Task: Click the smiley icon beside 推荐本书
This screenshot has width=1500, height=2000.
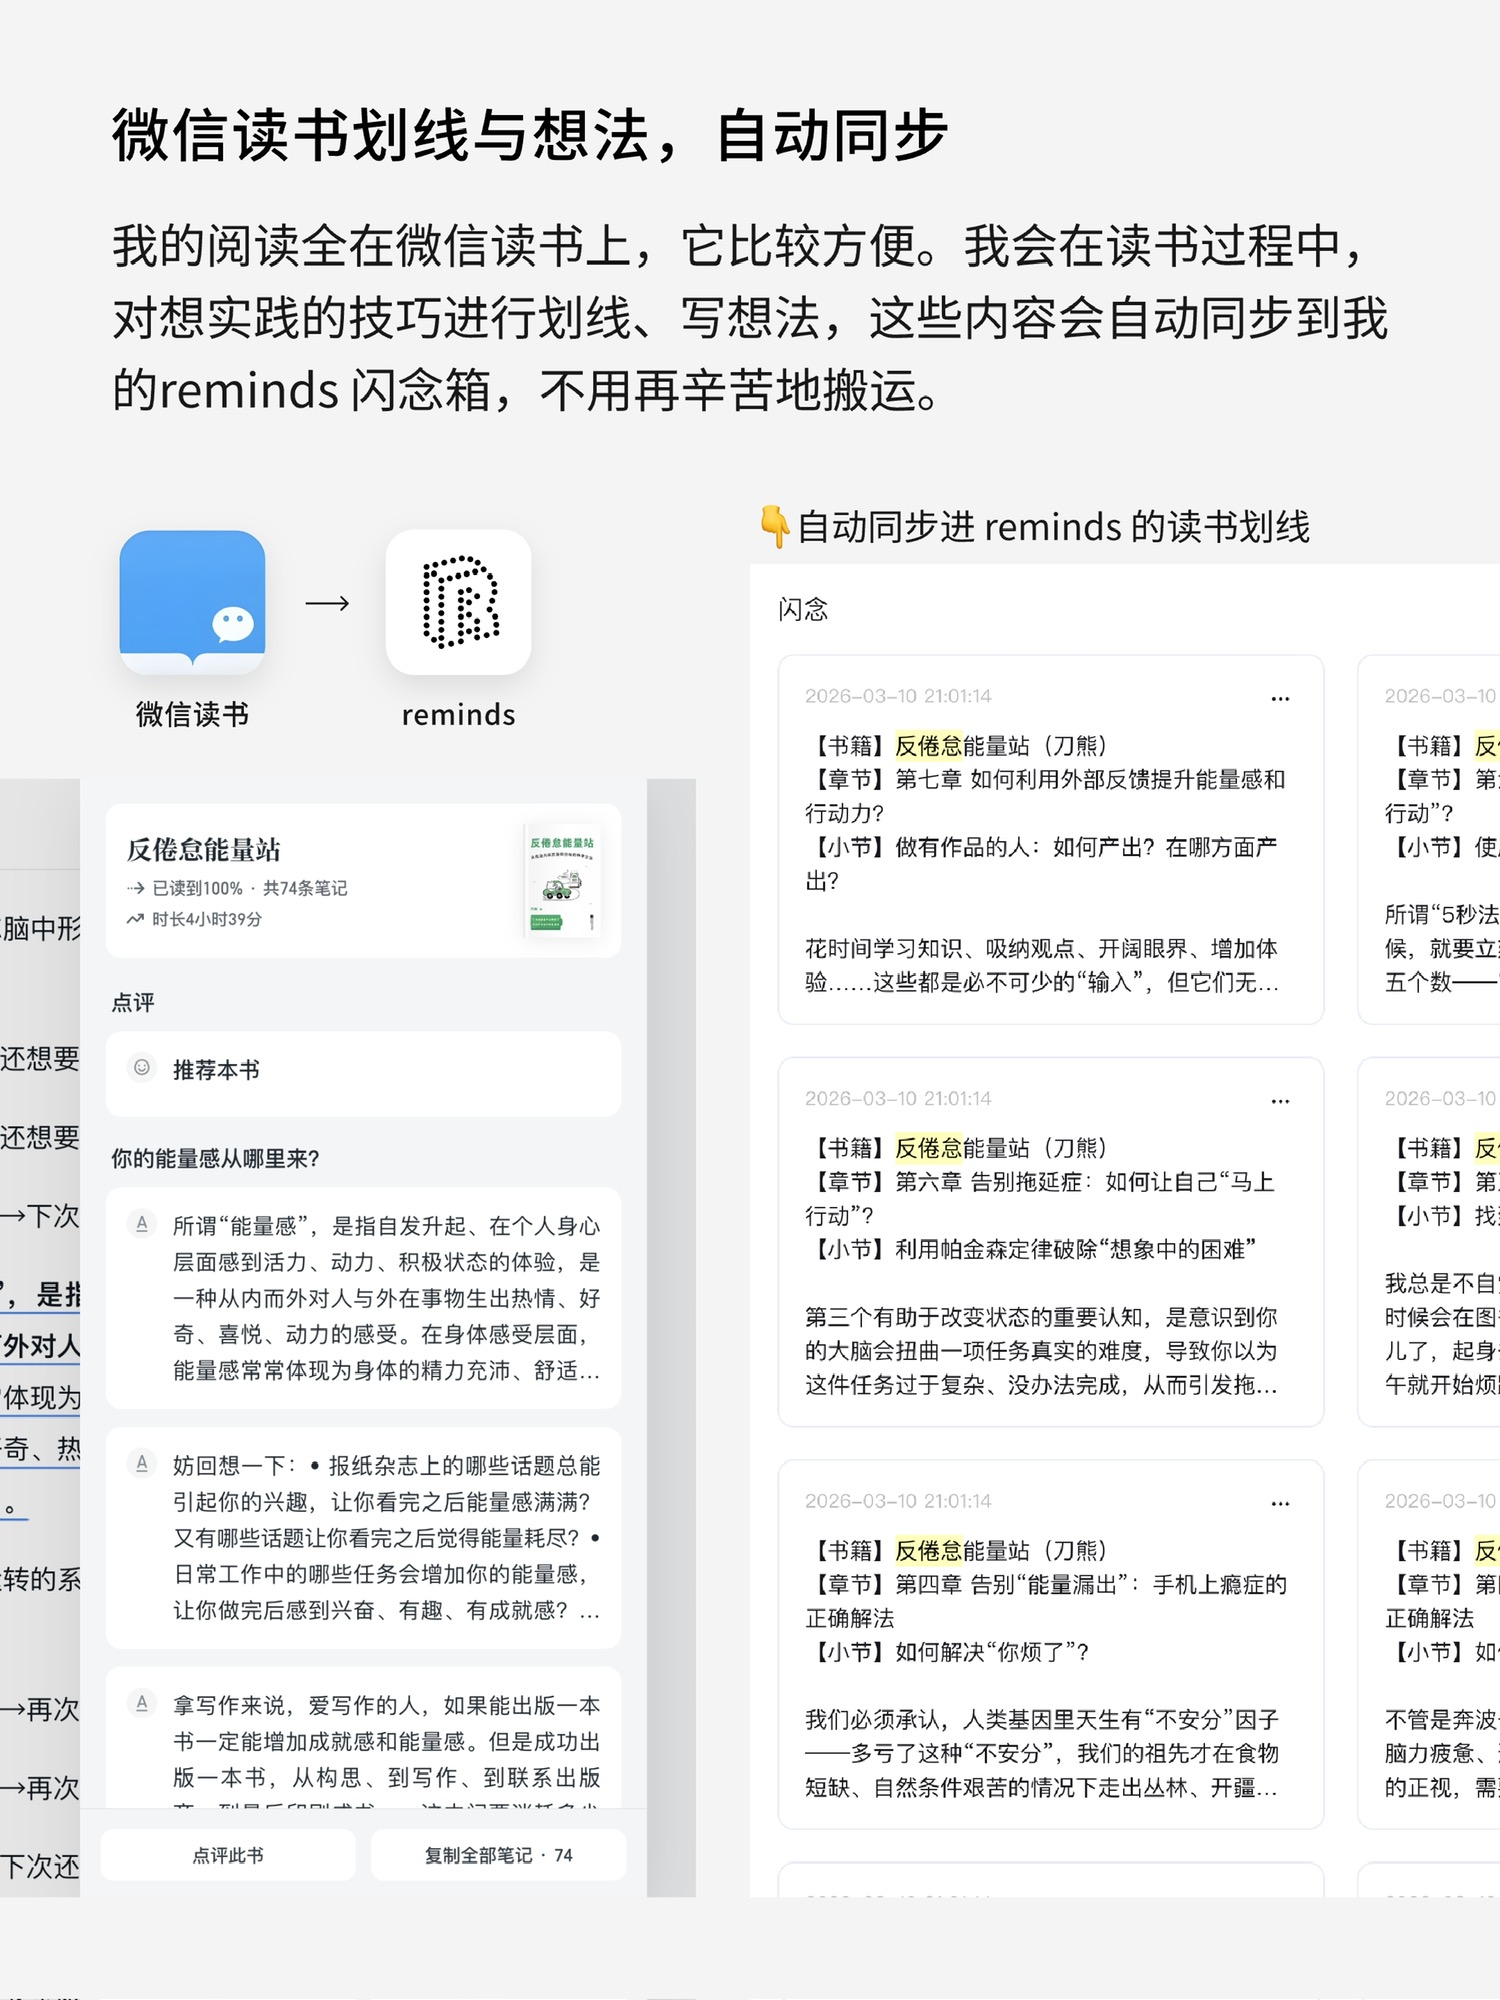Action: (142, 1068)
